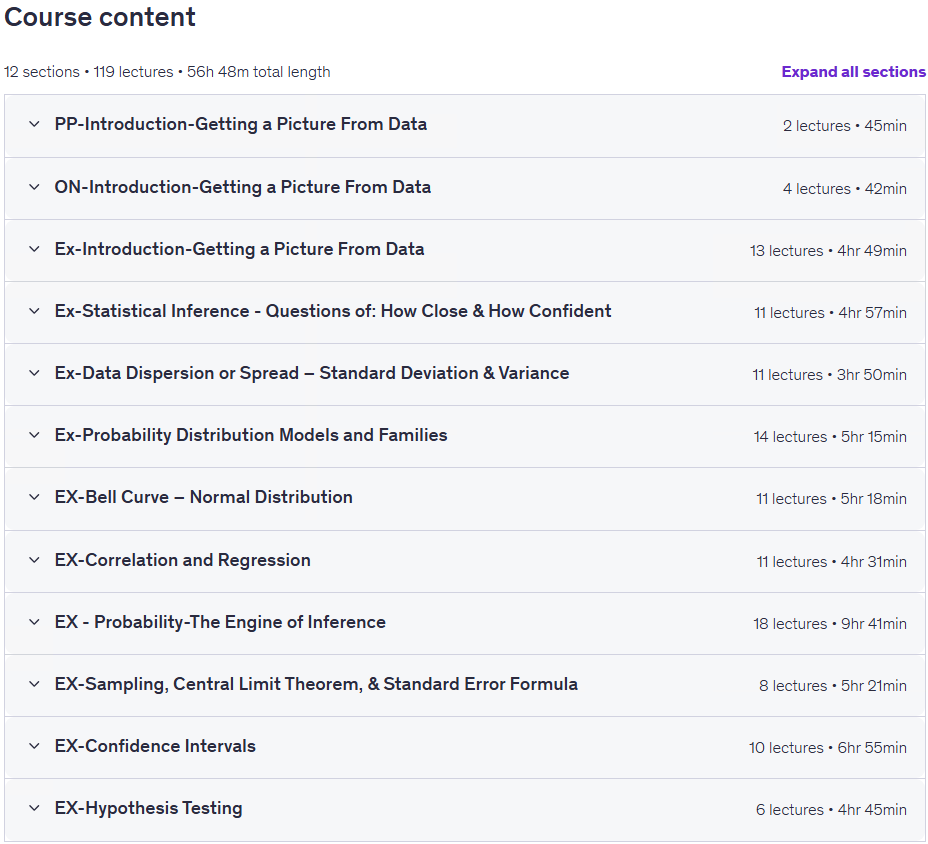Expand the EX-Correlation and Regression chevron
Screen dimensions: 928x844
pyautogui.click(x=34, y=560)
